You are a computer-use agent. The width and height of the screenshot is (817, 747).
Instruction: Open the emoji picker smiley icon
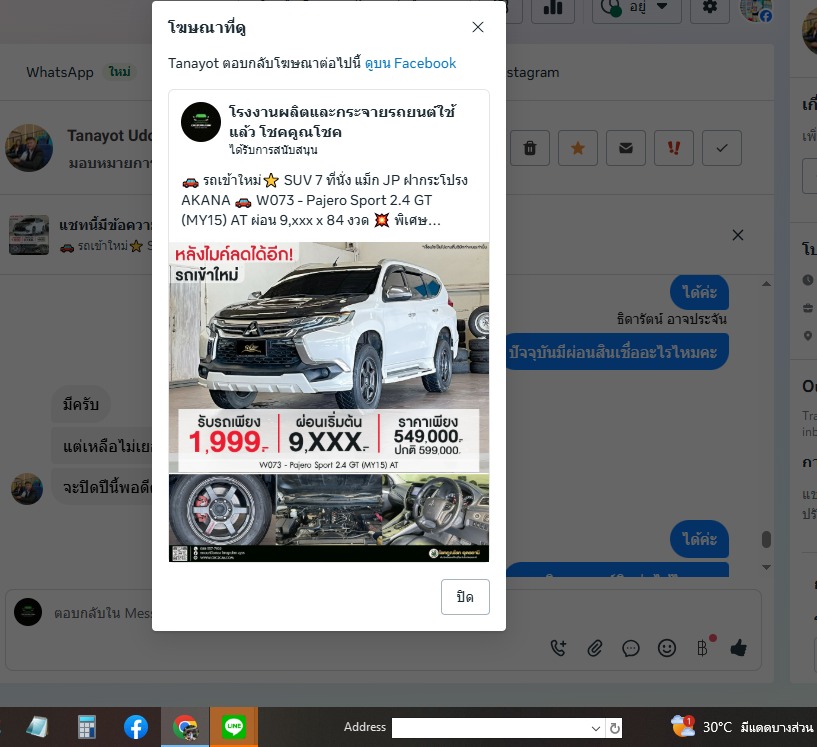pyautogui.click(x=666, y=648)
